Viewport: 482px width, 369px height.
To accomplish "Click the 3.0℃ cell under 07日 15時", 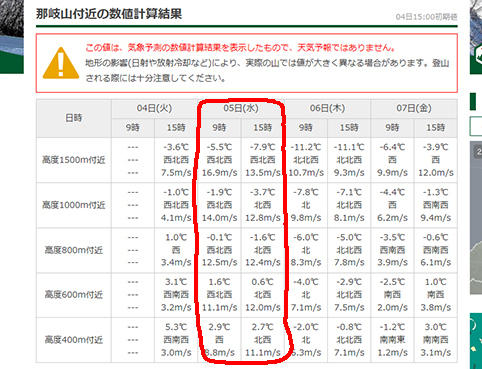I will click(x=436, y=327).
